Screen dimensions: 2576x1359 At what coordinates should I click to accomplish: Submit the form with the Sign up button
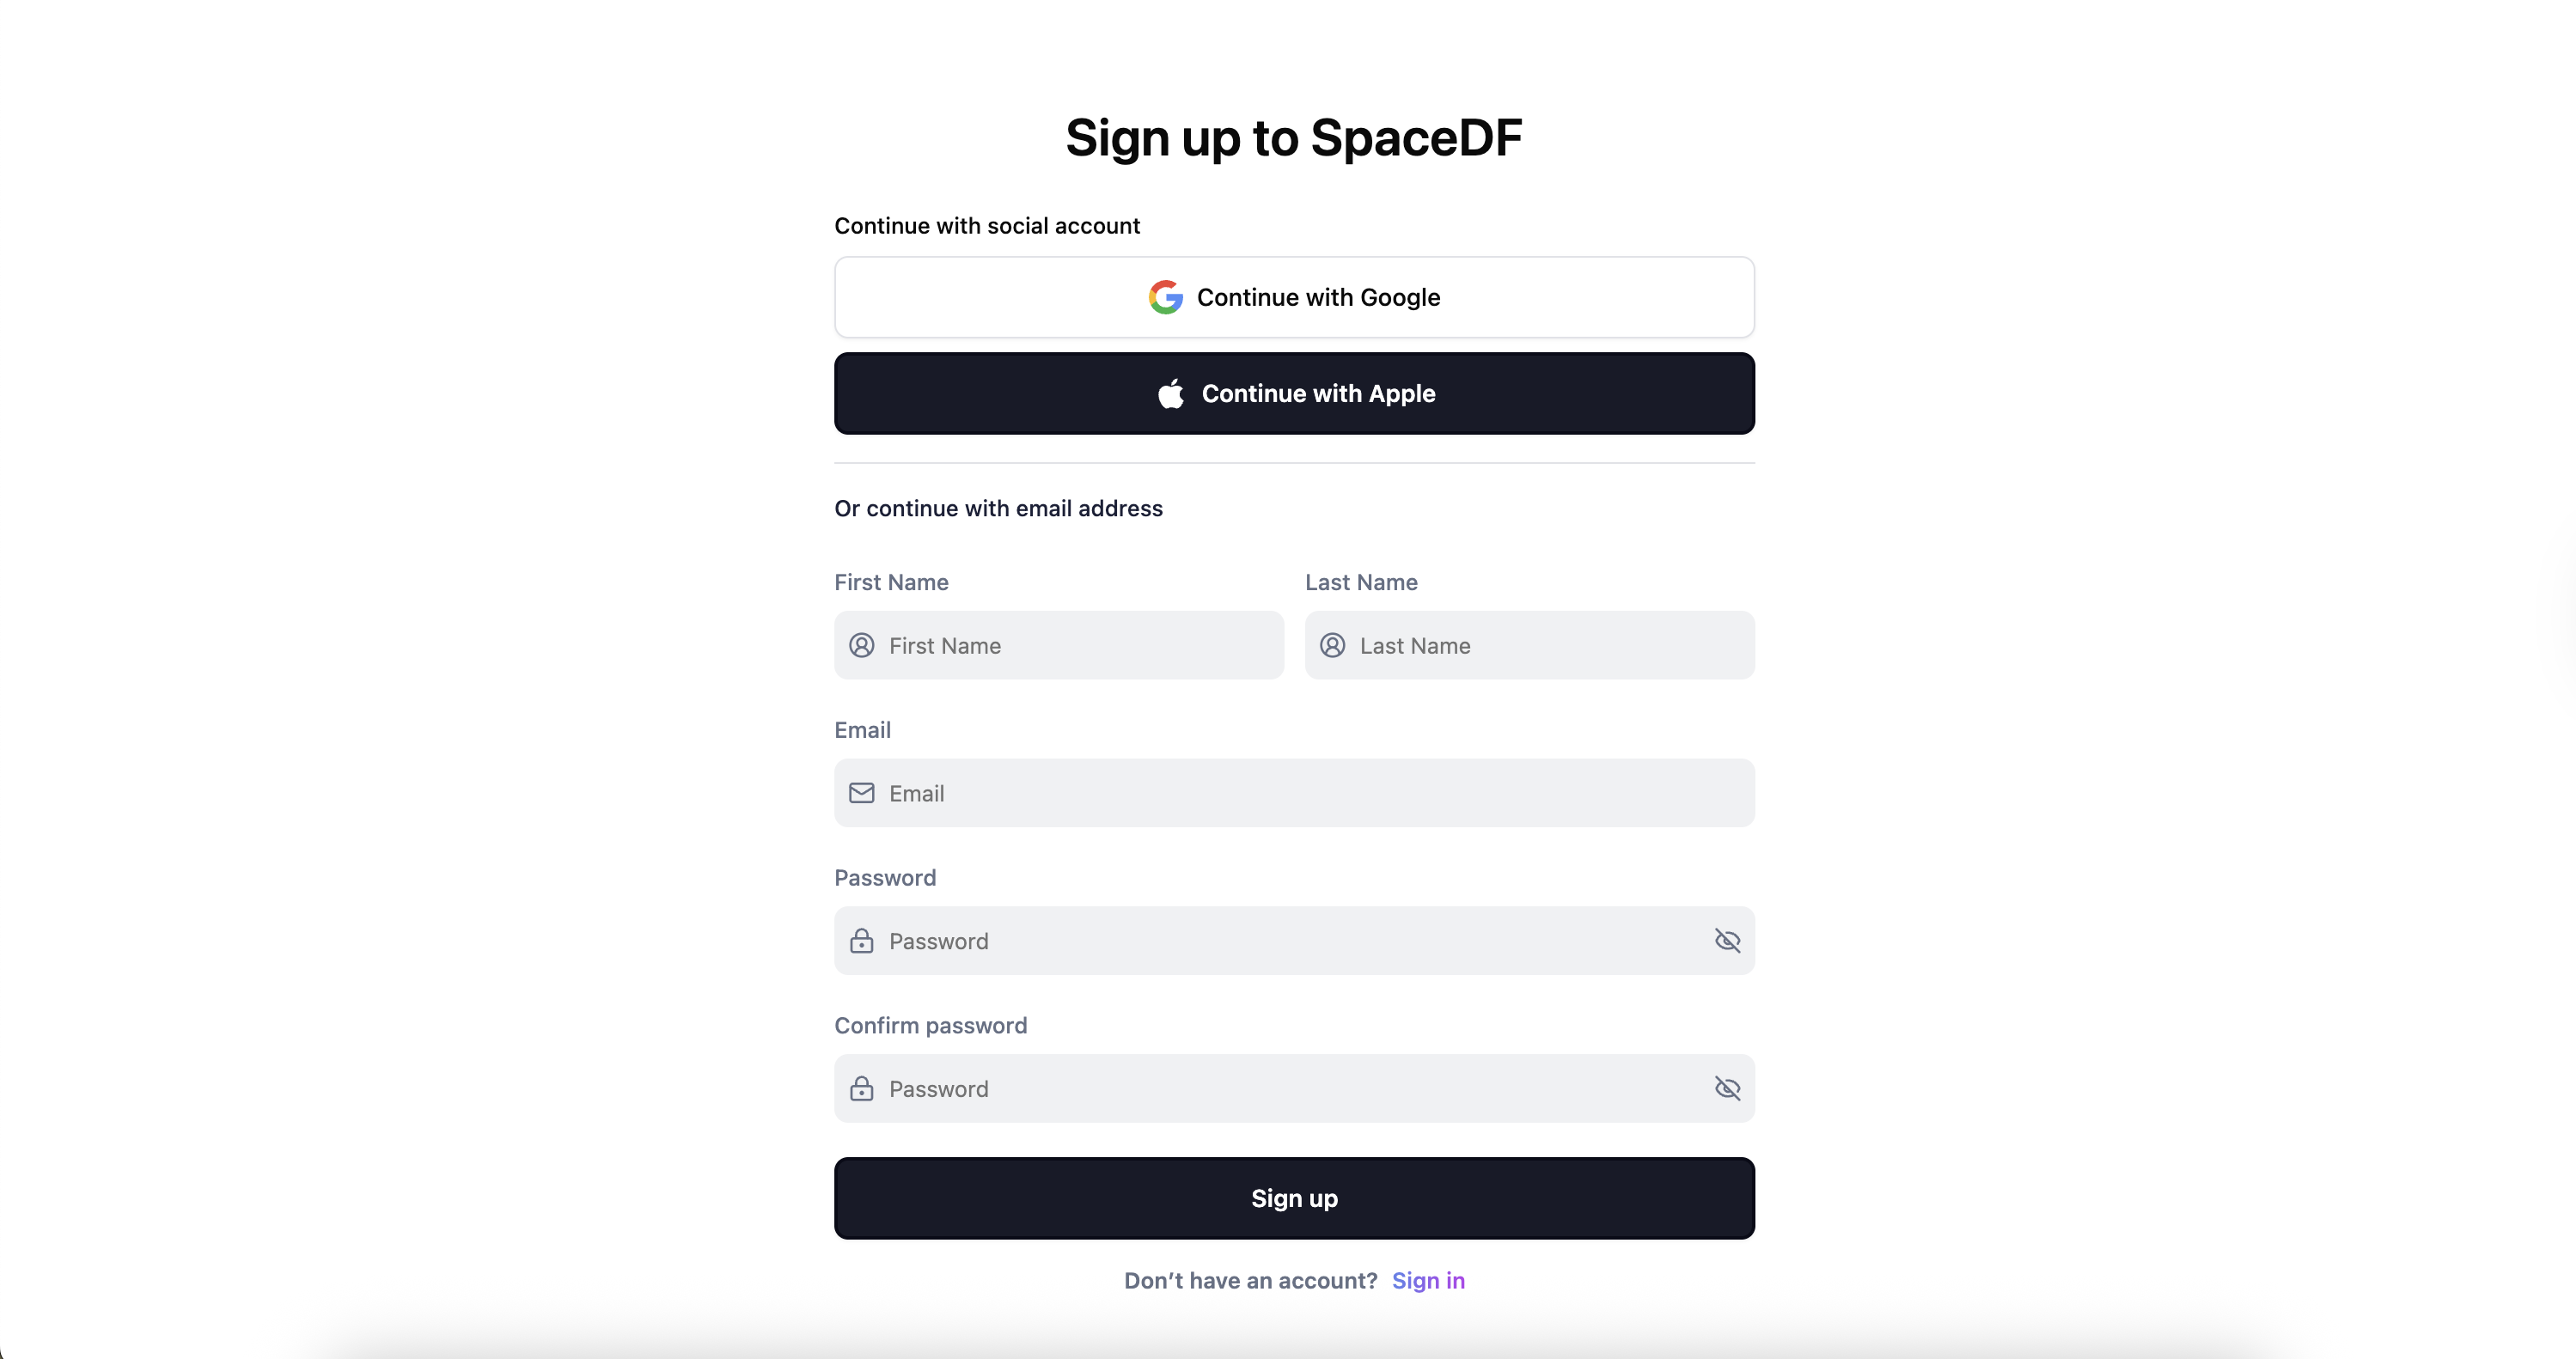(x=1294, y=1198)
